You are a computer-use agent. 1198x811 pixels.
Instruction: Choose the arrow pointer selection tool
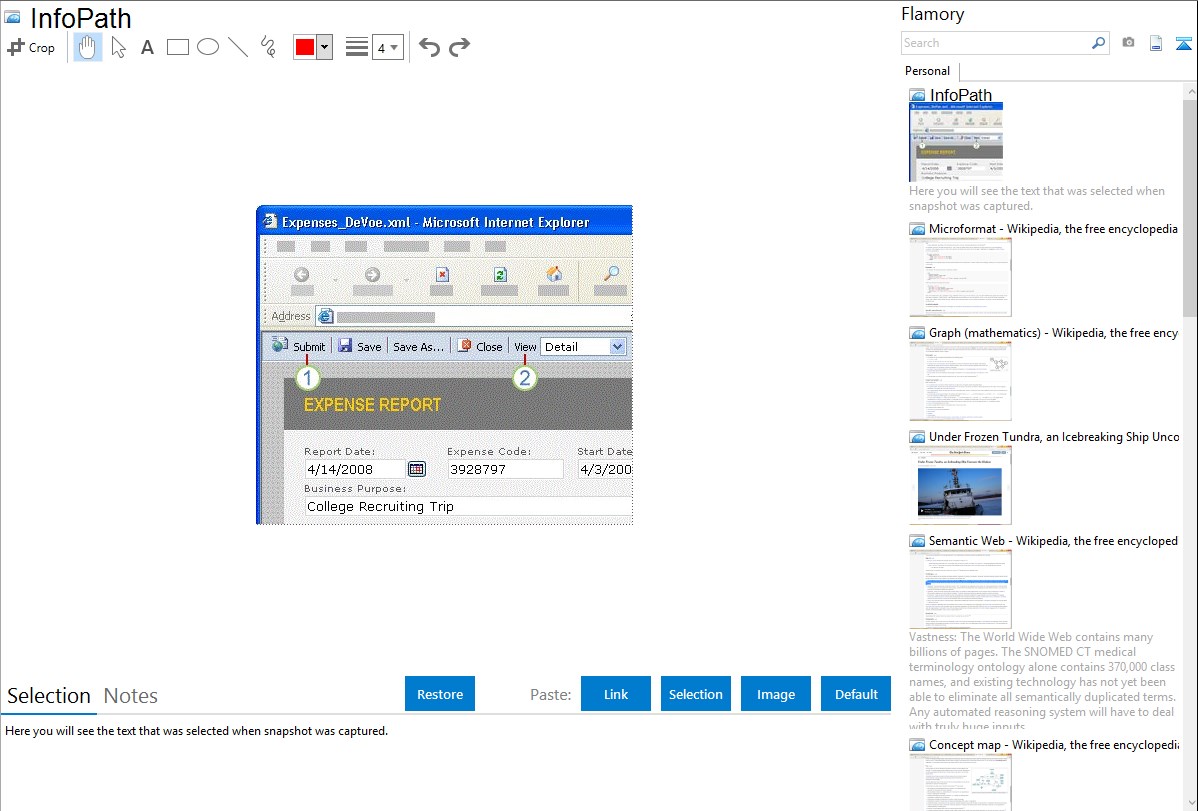point(119,47)
